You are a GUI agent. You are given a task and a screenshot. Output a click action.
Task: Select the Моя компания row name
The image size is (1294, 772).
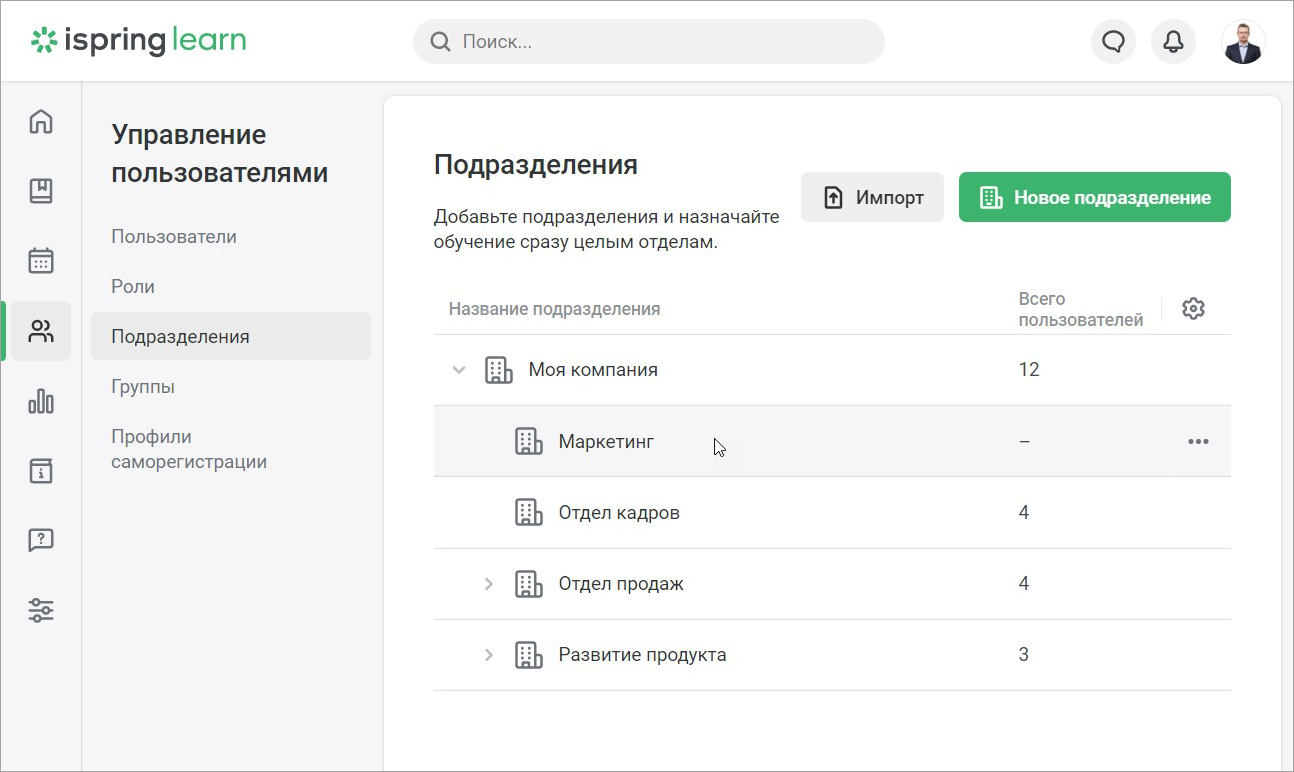click(x=593, y=370)
